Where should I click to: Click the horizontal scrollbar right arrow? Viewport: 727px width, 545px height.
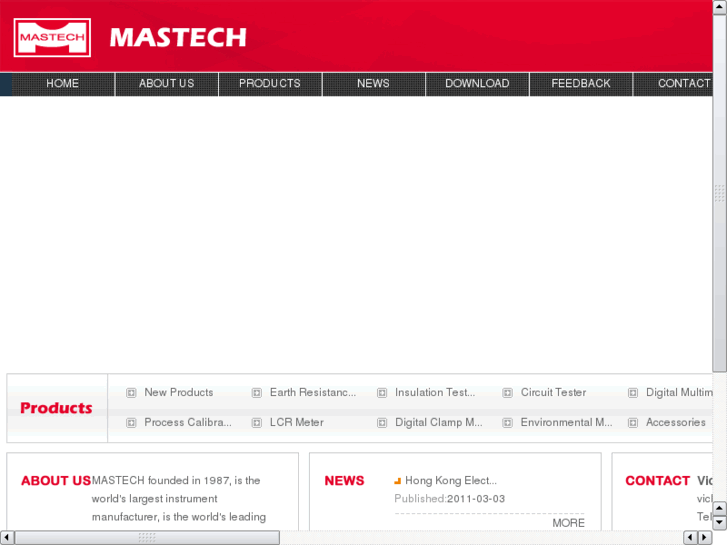705,538
